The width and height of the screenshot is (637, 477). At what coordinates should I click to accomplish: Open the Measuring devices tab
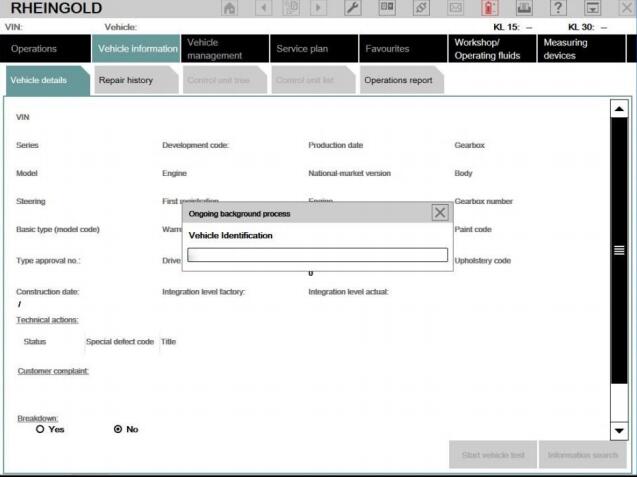coord(581,49)
